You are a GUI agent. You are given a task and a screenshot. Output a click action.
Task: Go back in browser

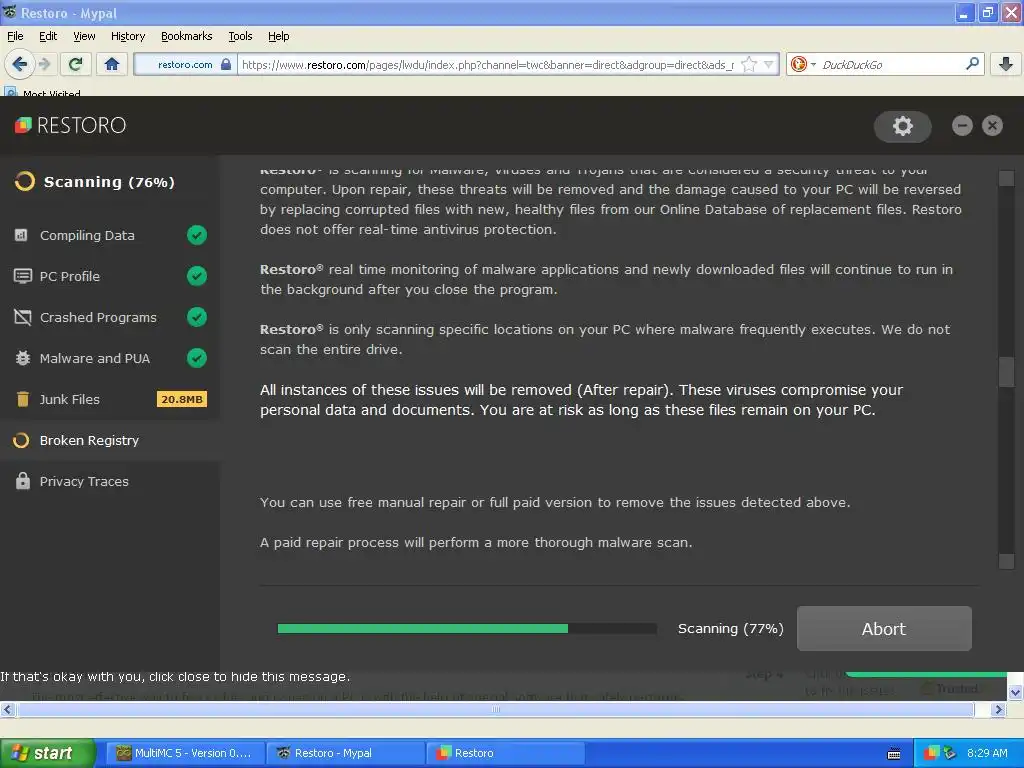coord(19,64)
